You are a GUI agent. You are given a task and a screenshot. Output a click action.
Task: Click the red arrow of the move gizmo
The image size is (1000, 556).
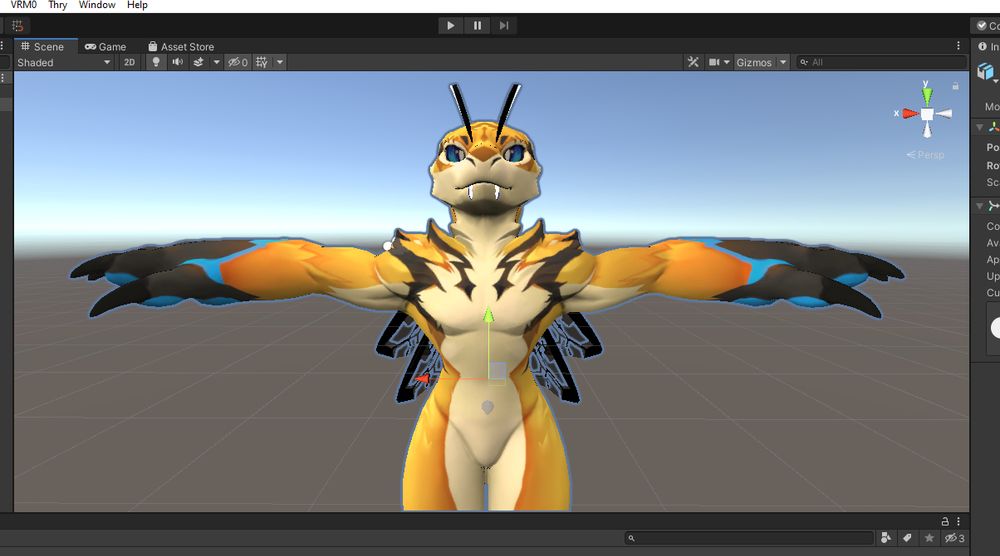coord(422,379)
